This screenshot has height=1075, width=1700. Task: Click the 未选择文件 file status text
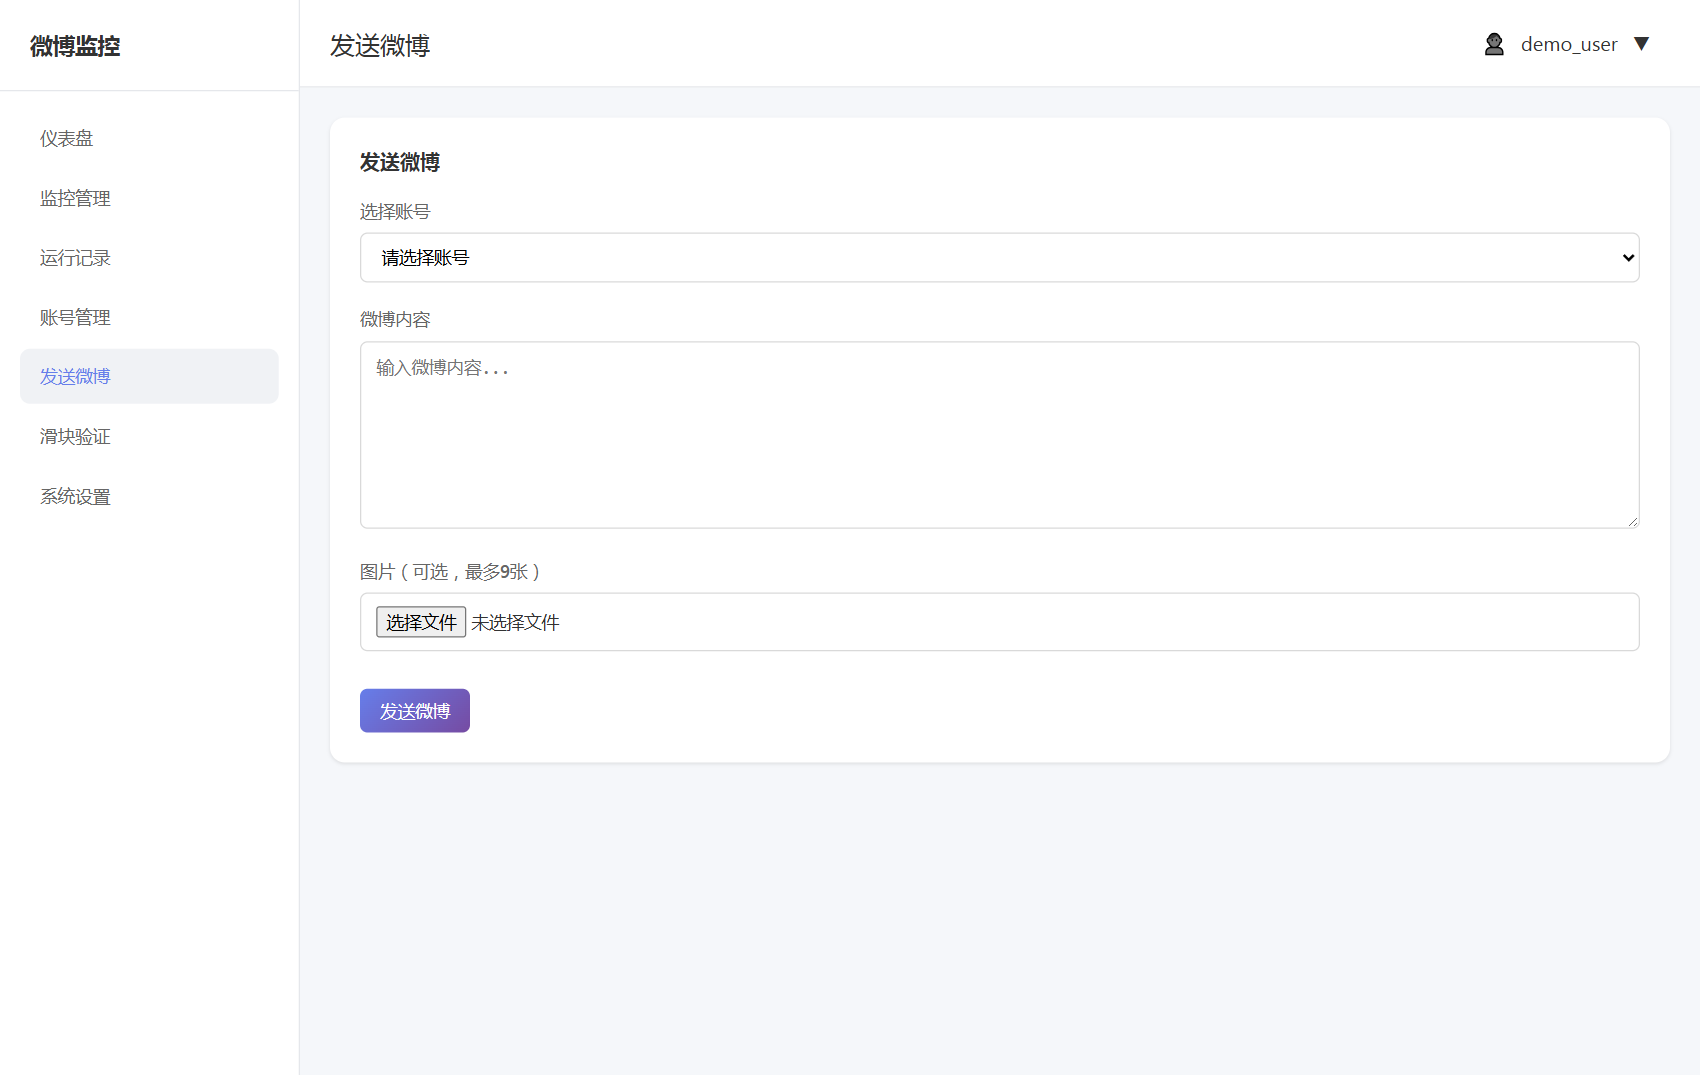tap(516, 622)
